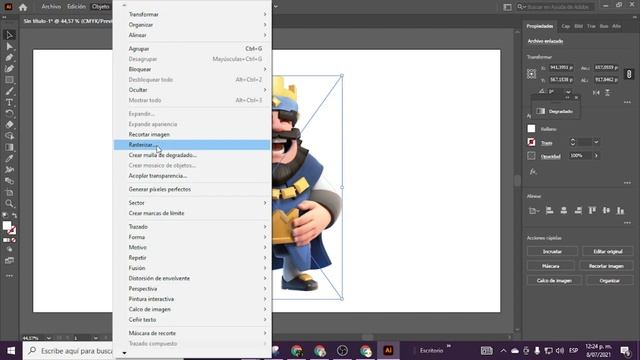Open the Edición menu

[x=76, y=7]
